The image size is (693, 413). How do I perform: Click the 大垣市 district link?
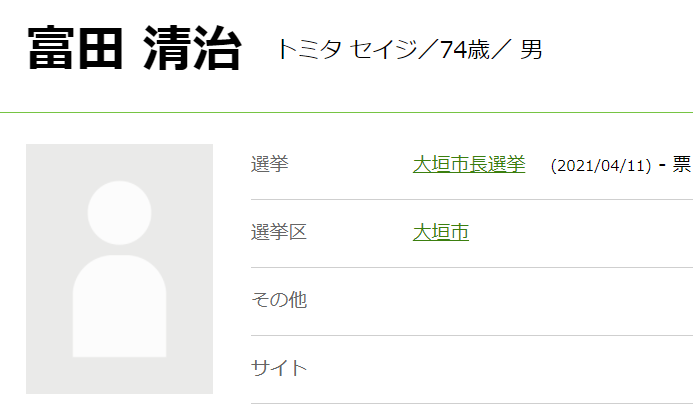click(x=440, y=233)
